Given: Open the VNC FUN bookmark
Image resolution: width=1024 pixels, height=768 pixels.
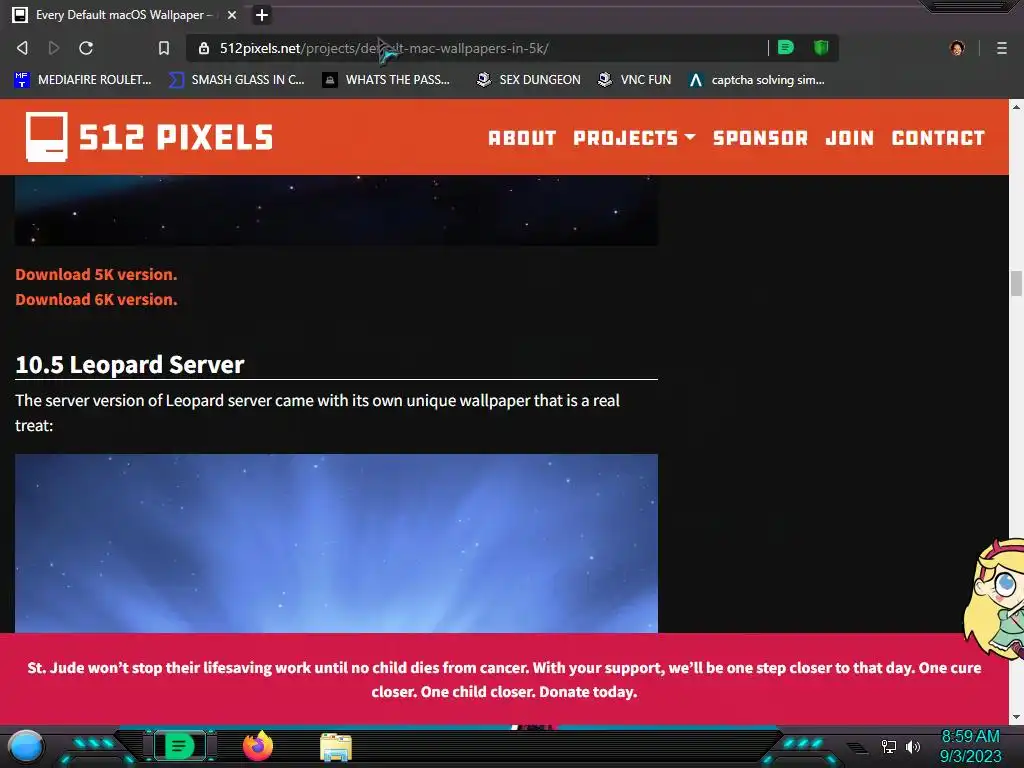Looking at the screenshot, I should (634, 80).
